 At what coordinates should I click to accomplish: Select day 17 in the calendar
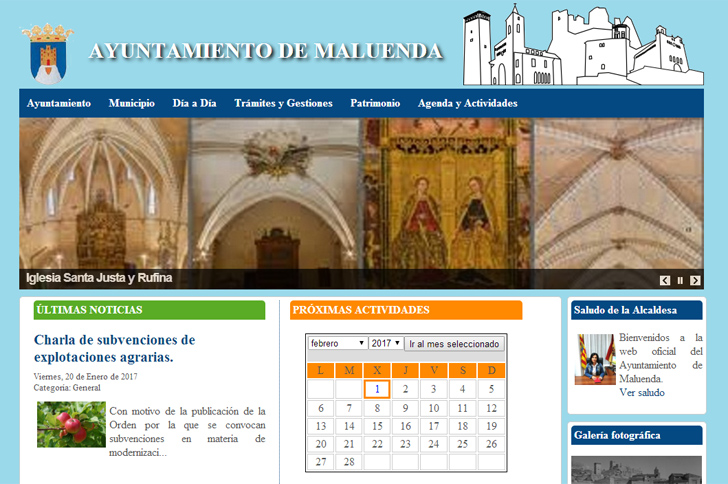pyautogui.click(x=434, y=426)
